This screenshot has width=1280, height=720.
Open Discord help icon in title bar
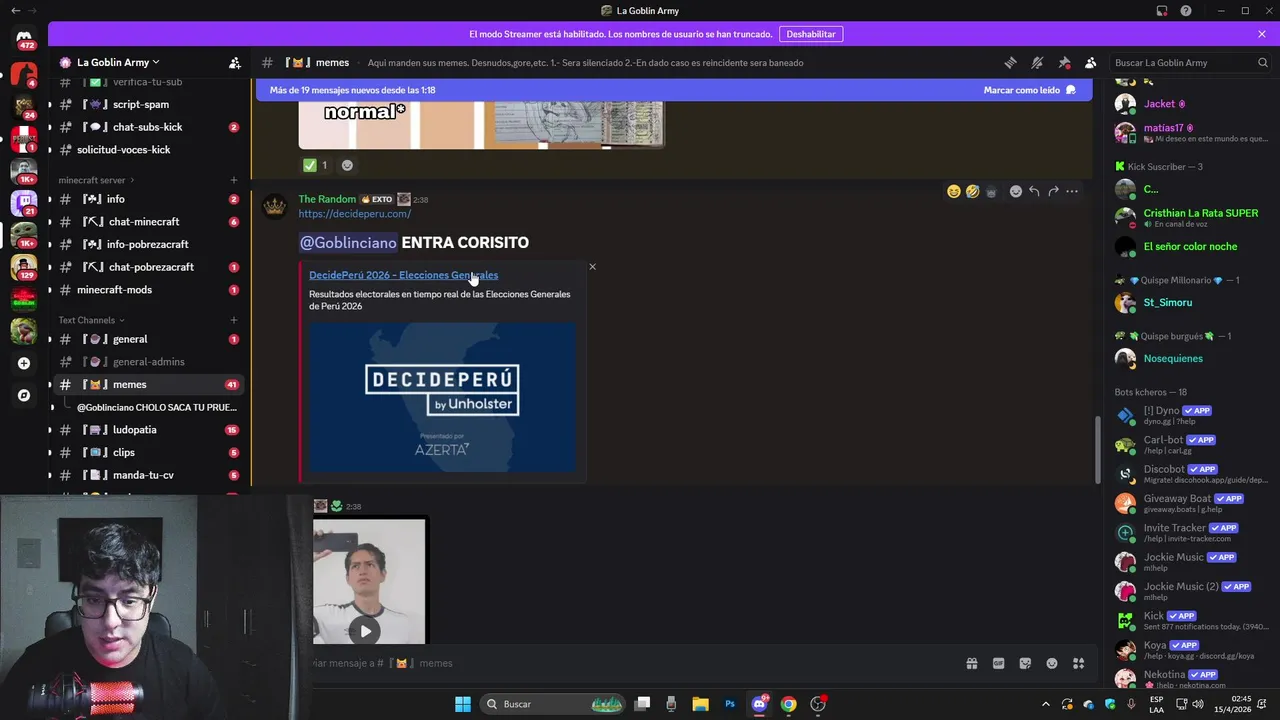1186,11
